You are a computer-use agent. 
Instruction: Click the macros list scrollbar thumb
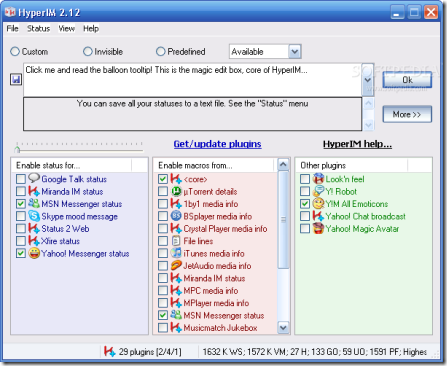283,220
